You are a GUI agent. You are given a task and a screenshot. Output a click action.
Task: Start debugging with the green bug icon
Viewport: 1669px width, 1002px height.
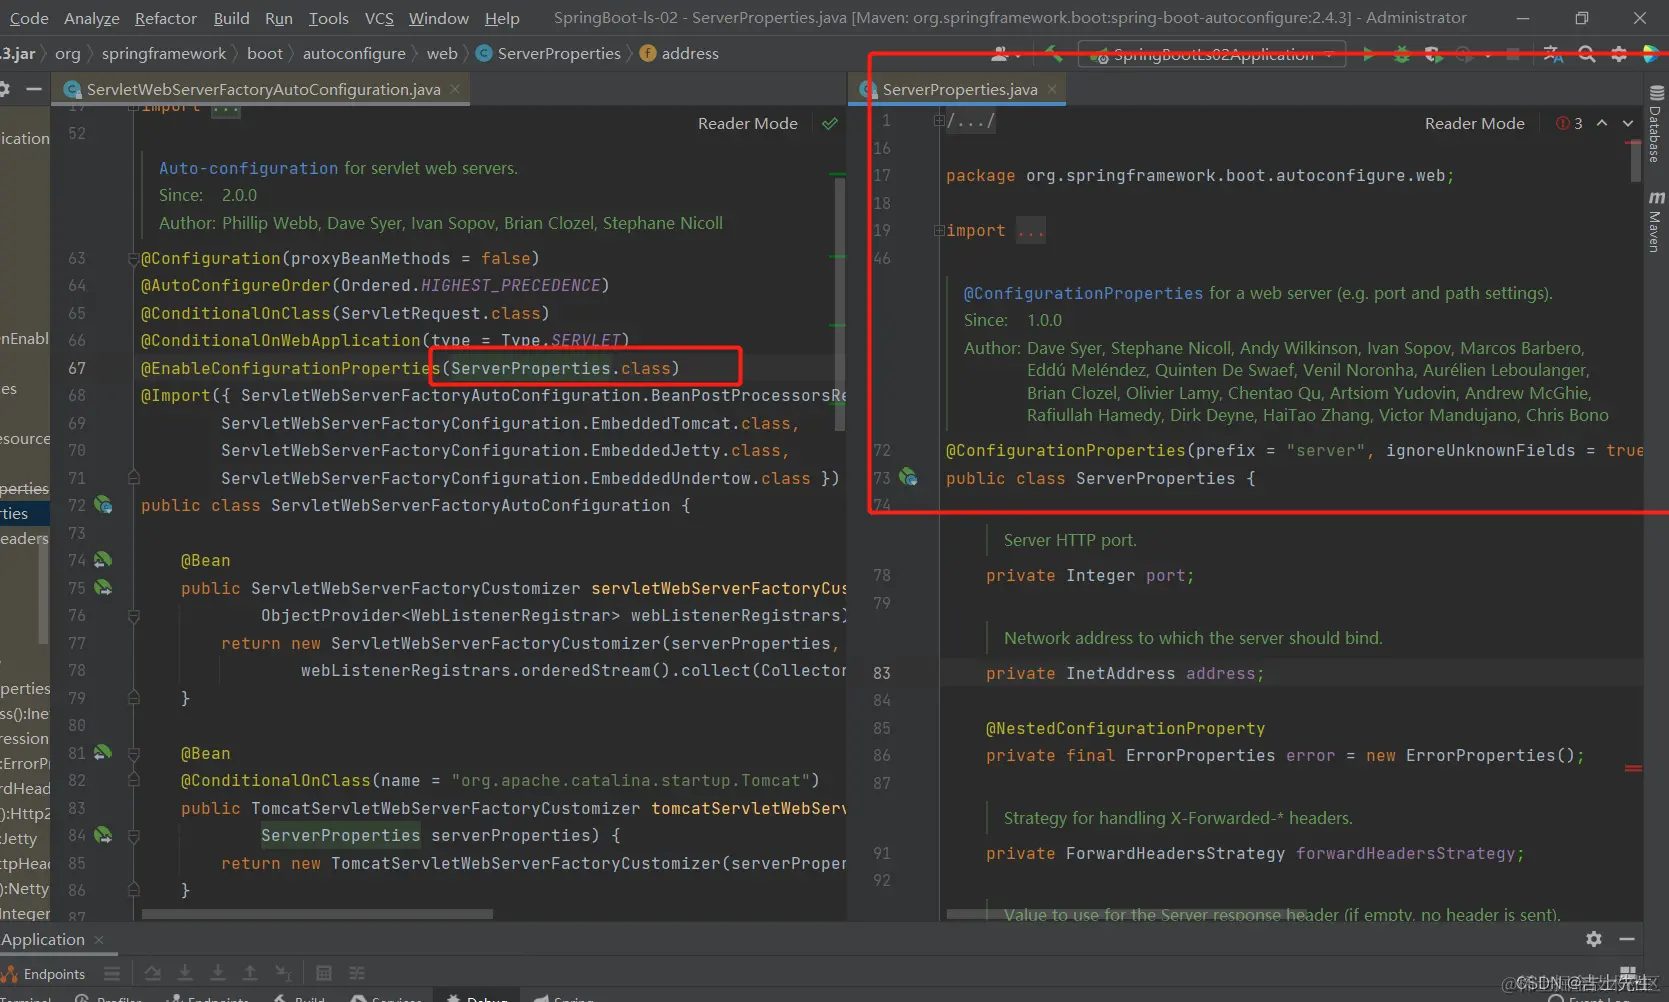[1402, 54]
